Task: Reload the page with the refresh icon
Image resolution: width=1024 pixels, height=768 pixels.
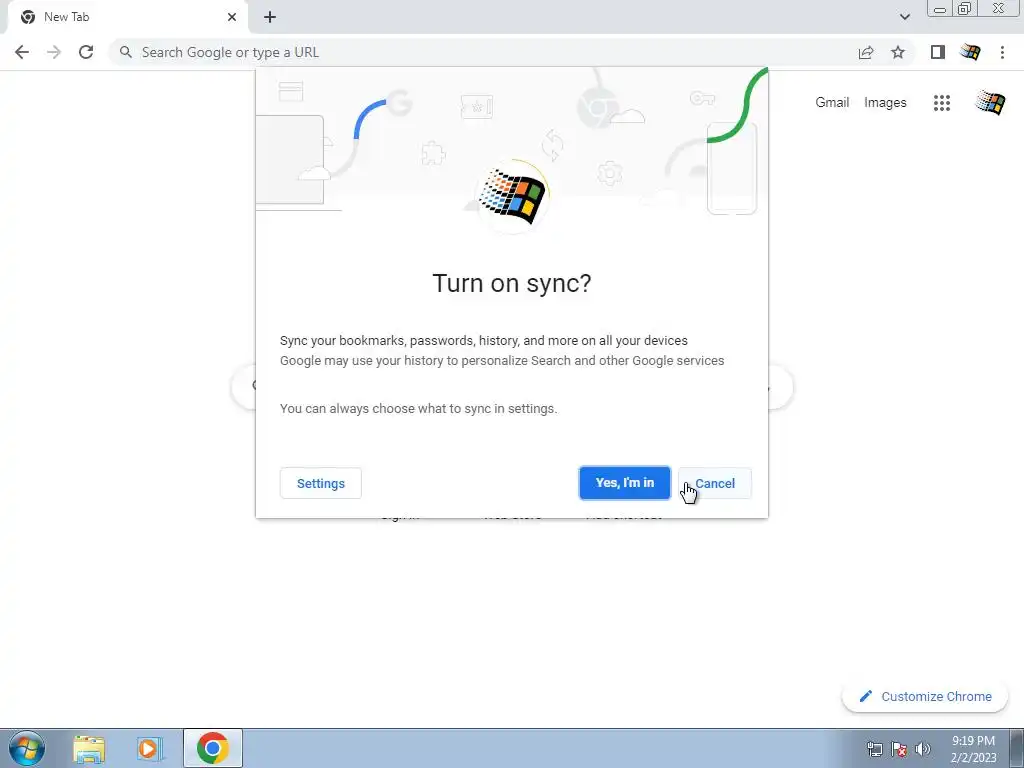Action: 86,52
